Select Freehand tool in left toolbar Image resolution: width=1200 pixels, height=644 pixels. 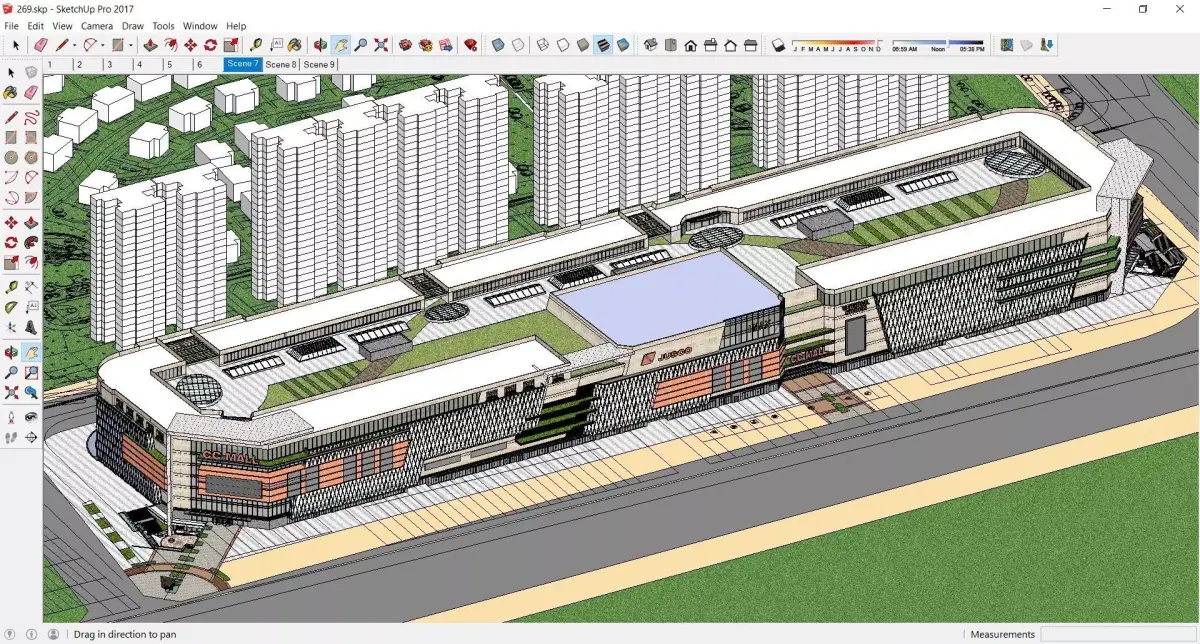[x=31, y=117]
